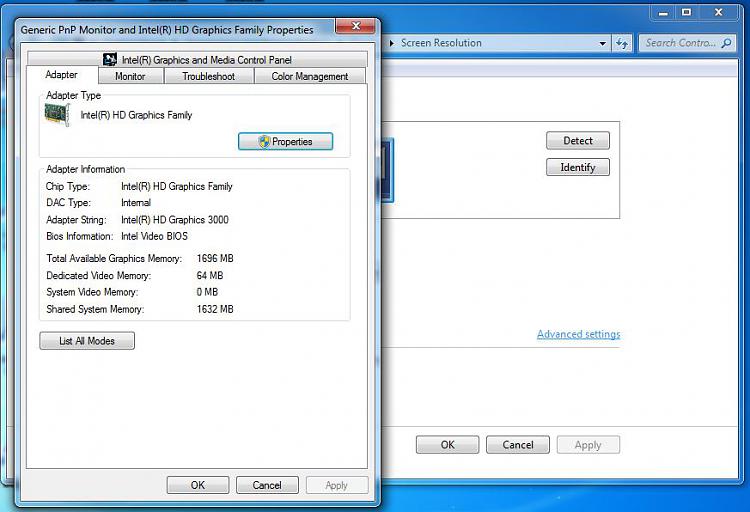Open the Advanced settings link
The image size is (750, 512).
(578, 334)
